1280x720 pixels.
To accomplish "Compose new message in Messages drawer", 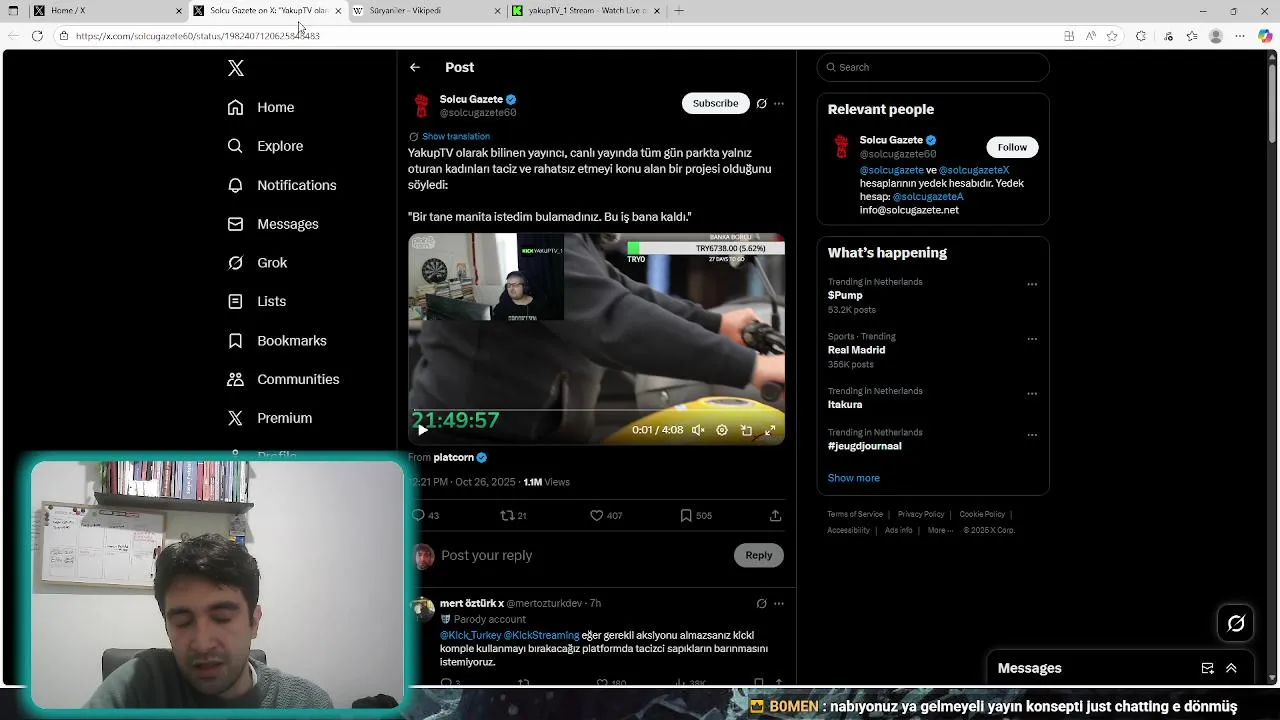I will tap(1207, 668).
